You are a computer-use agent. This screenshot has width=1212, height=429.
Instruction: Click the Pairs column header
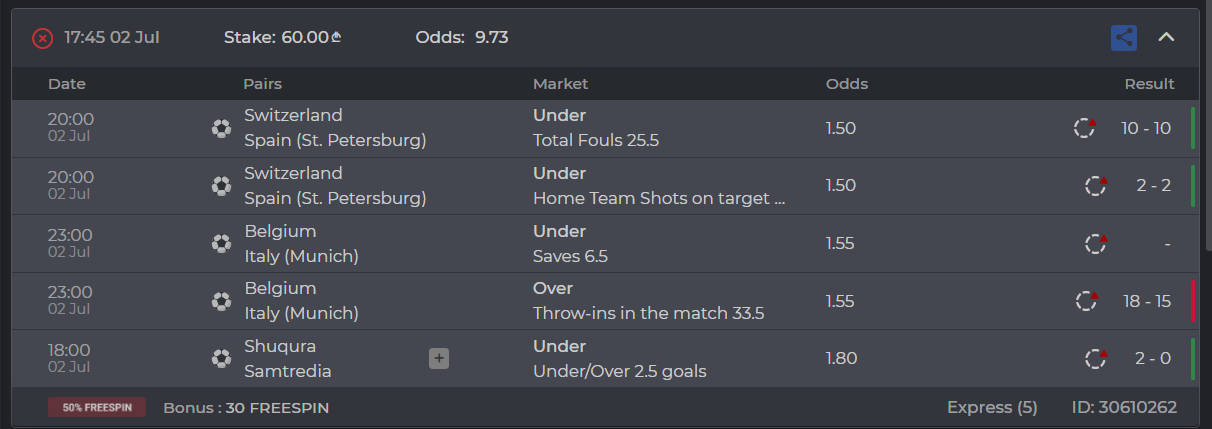coord(262,84)
